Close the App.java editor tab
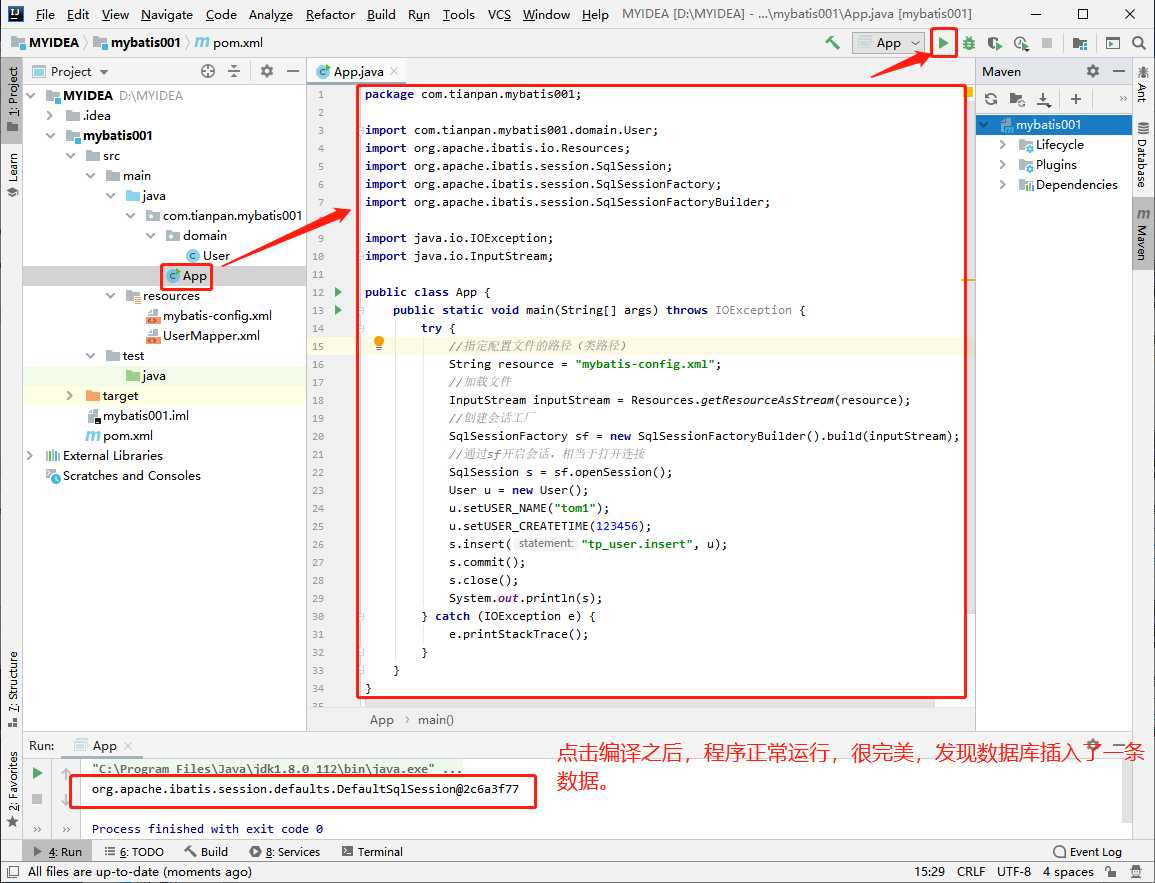Screen dimensions: 1155x883 394,71
